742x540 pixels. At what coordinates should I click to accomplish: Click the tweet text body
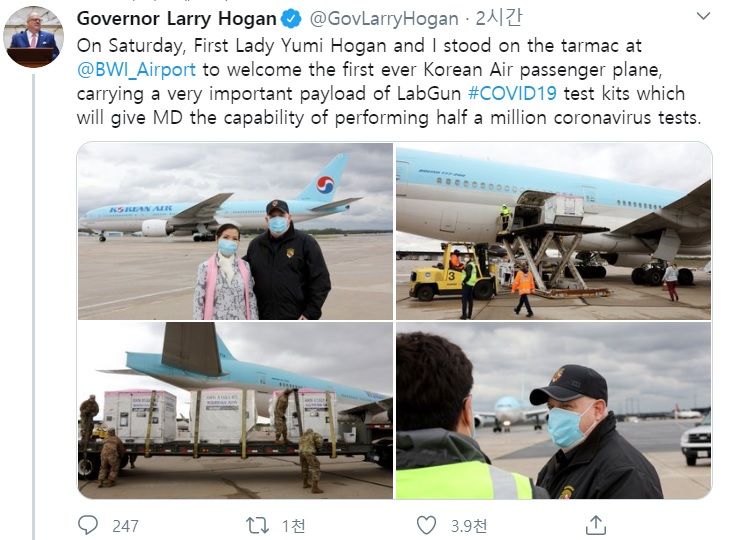(x=389, y=81)
